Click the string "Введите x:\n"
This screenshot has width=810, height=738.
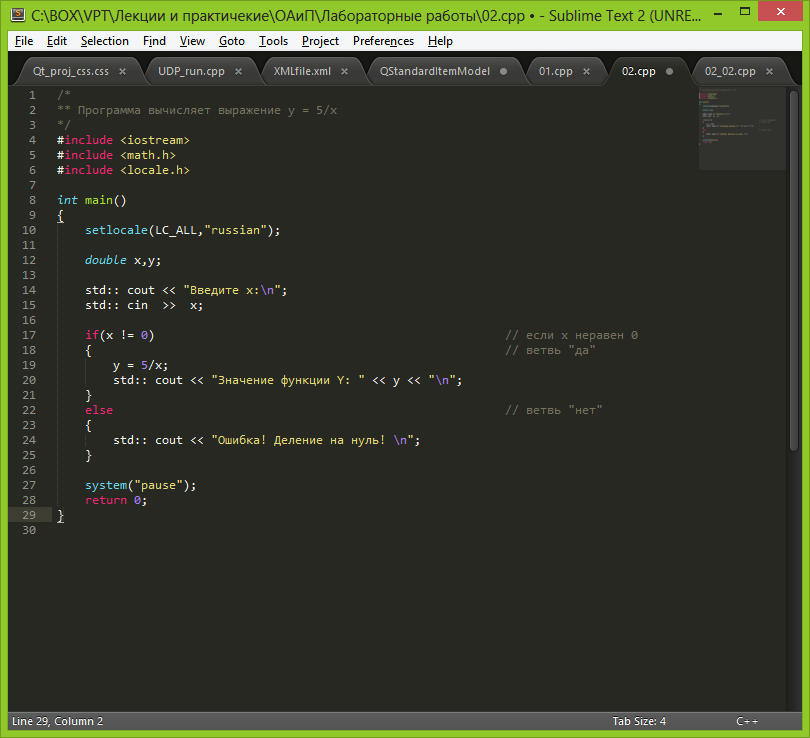tap(231, 290)
